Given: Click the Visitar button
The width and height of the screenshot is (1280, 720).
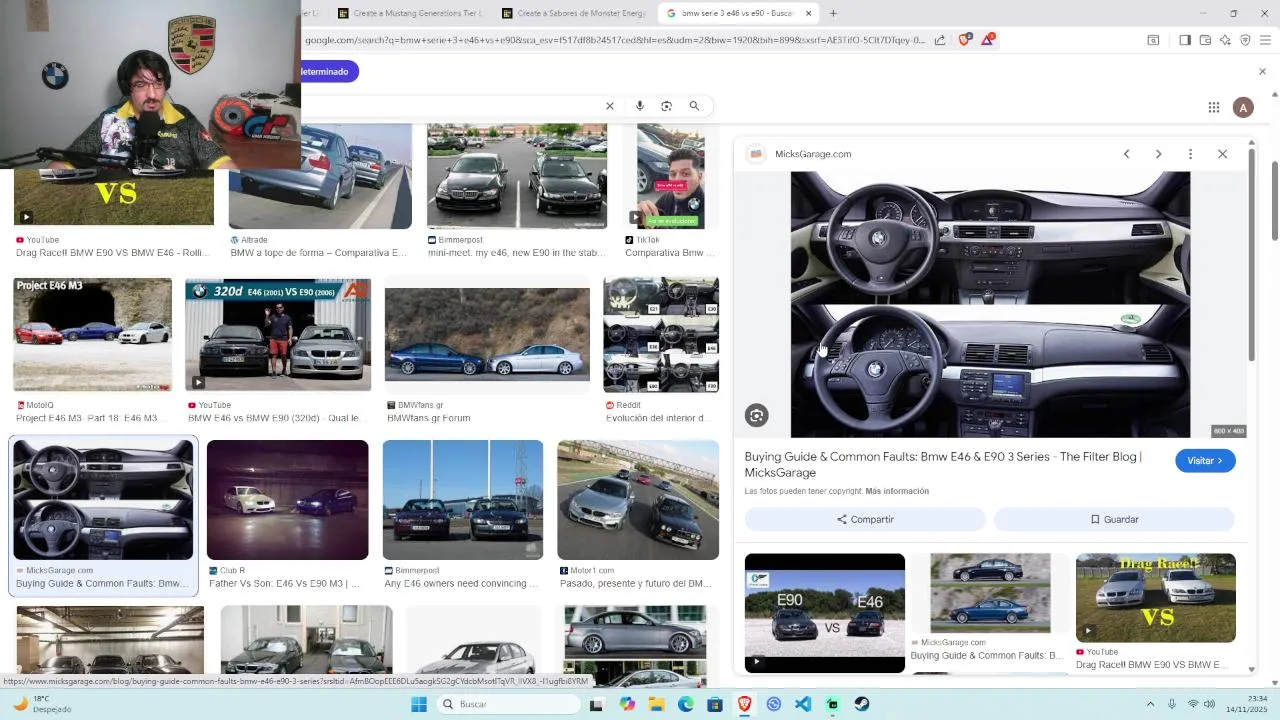Looking at the screenshot, I should [x=1205, y=461].
